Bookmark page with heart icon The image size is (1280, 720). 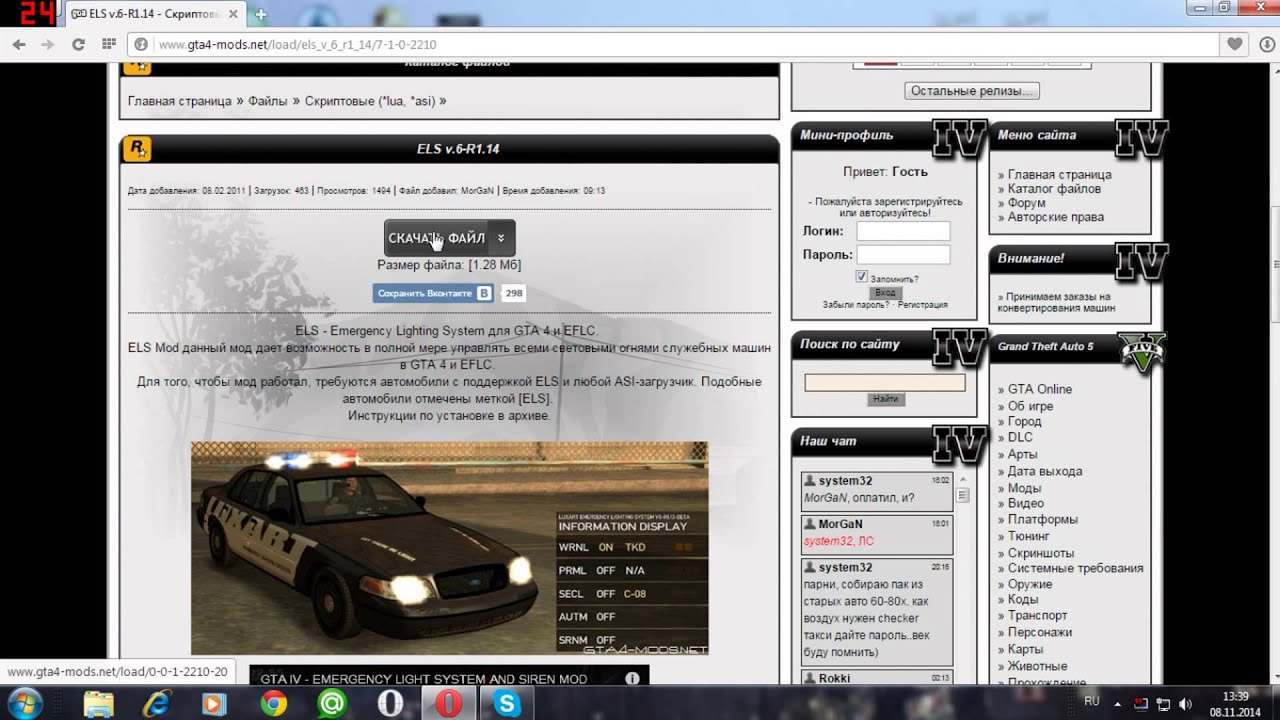click(1235, 44)
